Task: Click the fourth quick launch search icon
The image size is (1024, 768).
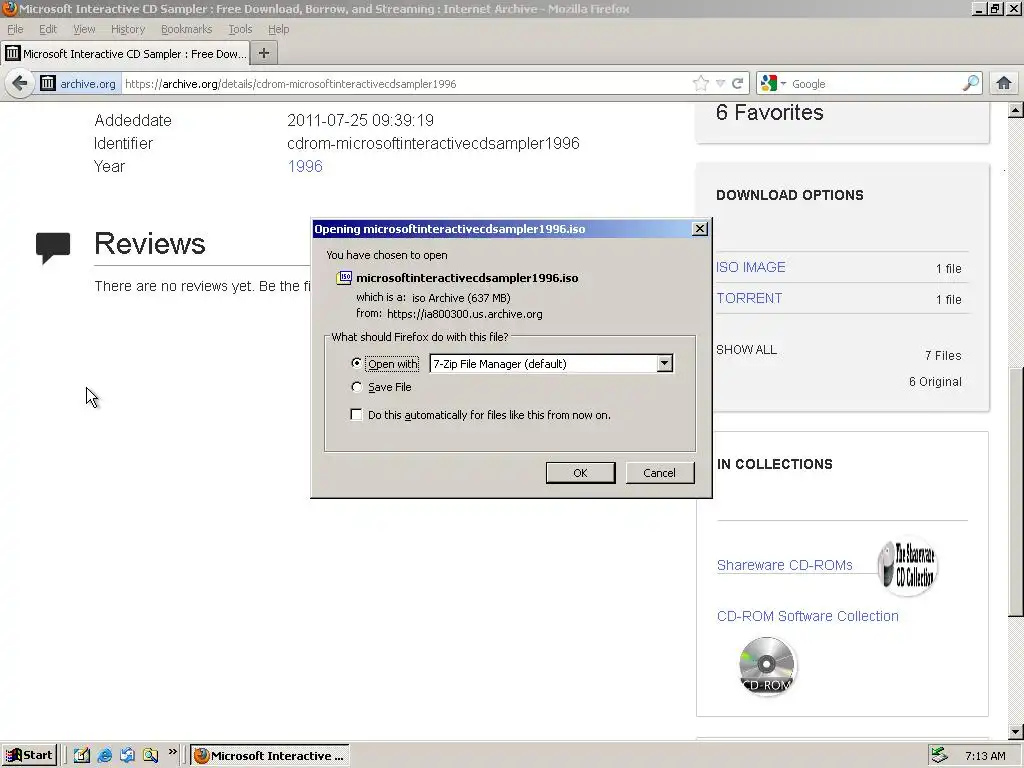Action: (150, 756)
